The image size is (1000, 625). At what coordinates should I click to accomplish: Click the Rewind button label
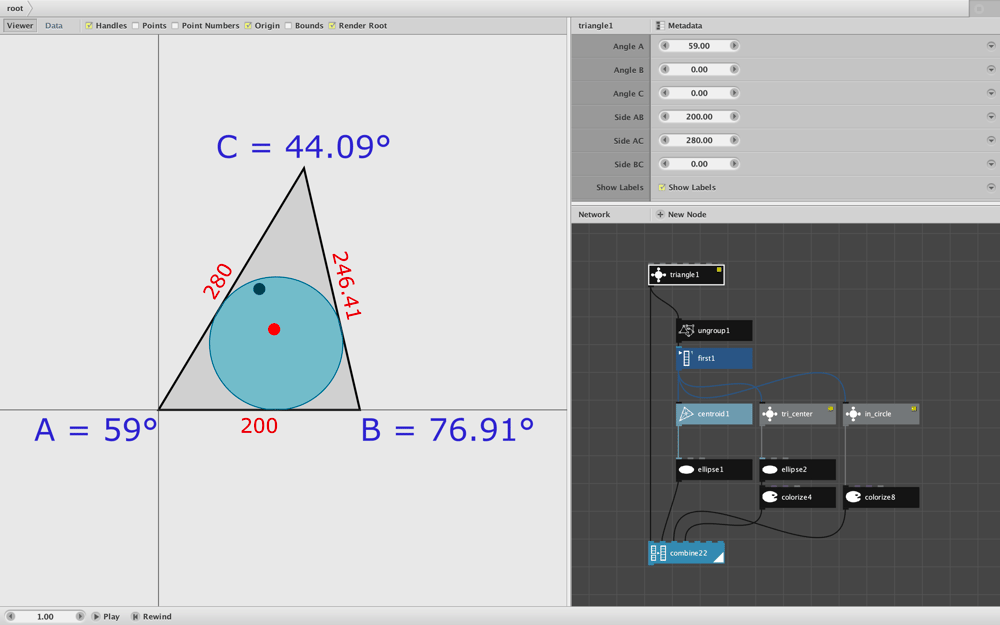(x=157, y=617)
